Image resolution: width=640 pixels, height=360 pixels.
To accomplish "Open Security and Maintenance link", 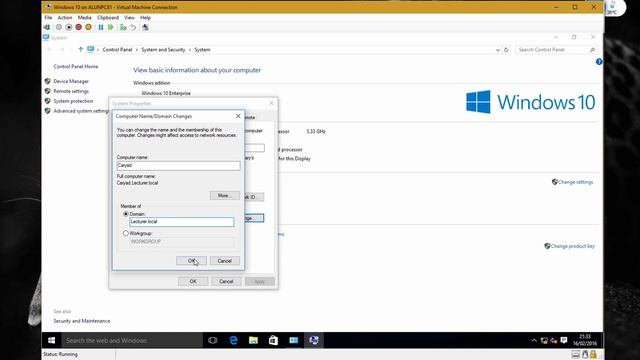I will (x=82, y=321).
